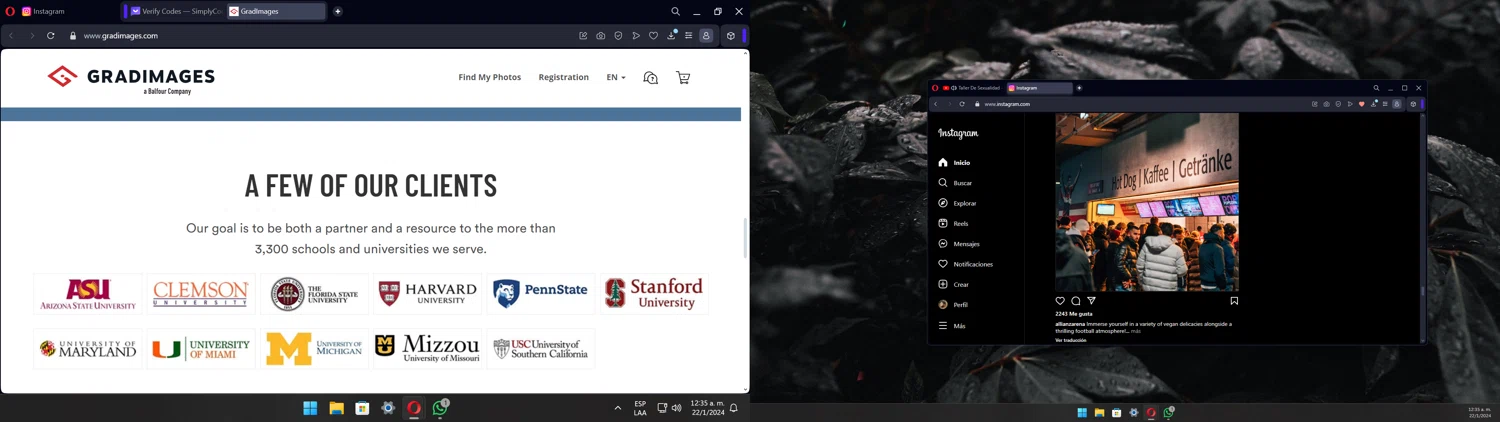Open Opera downloads in the GradImages window toolbar
Screen dimensions: 1500x422
click(671, 36)
